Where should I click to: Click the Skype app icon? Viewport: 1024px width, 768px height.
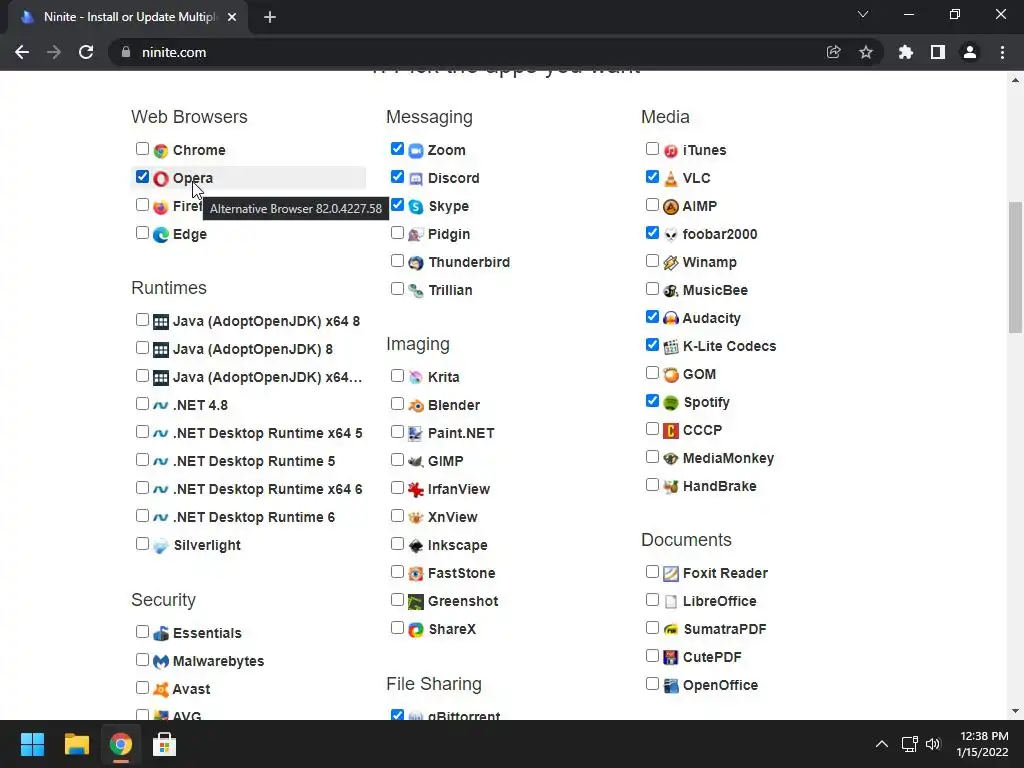click(x=416, y=207)
